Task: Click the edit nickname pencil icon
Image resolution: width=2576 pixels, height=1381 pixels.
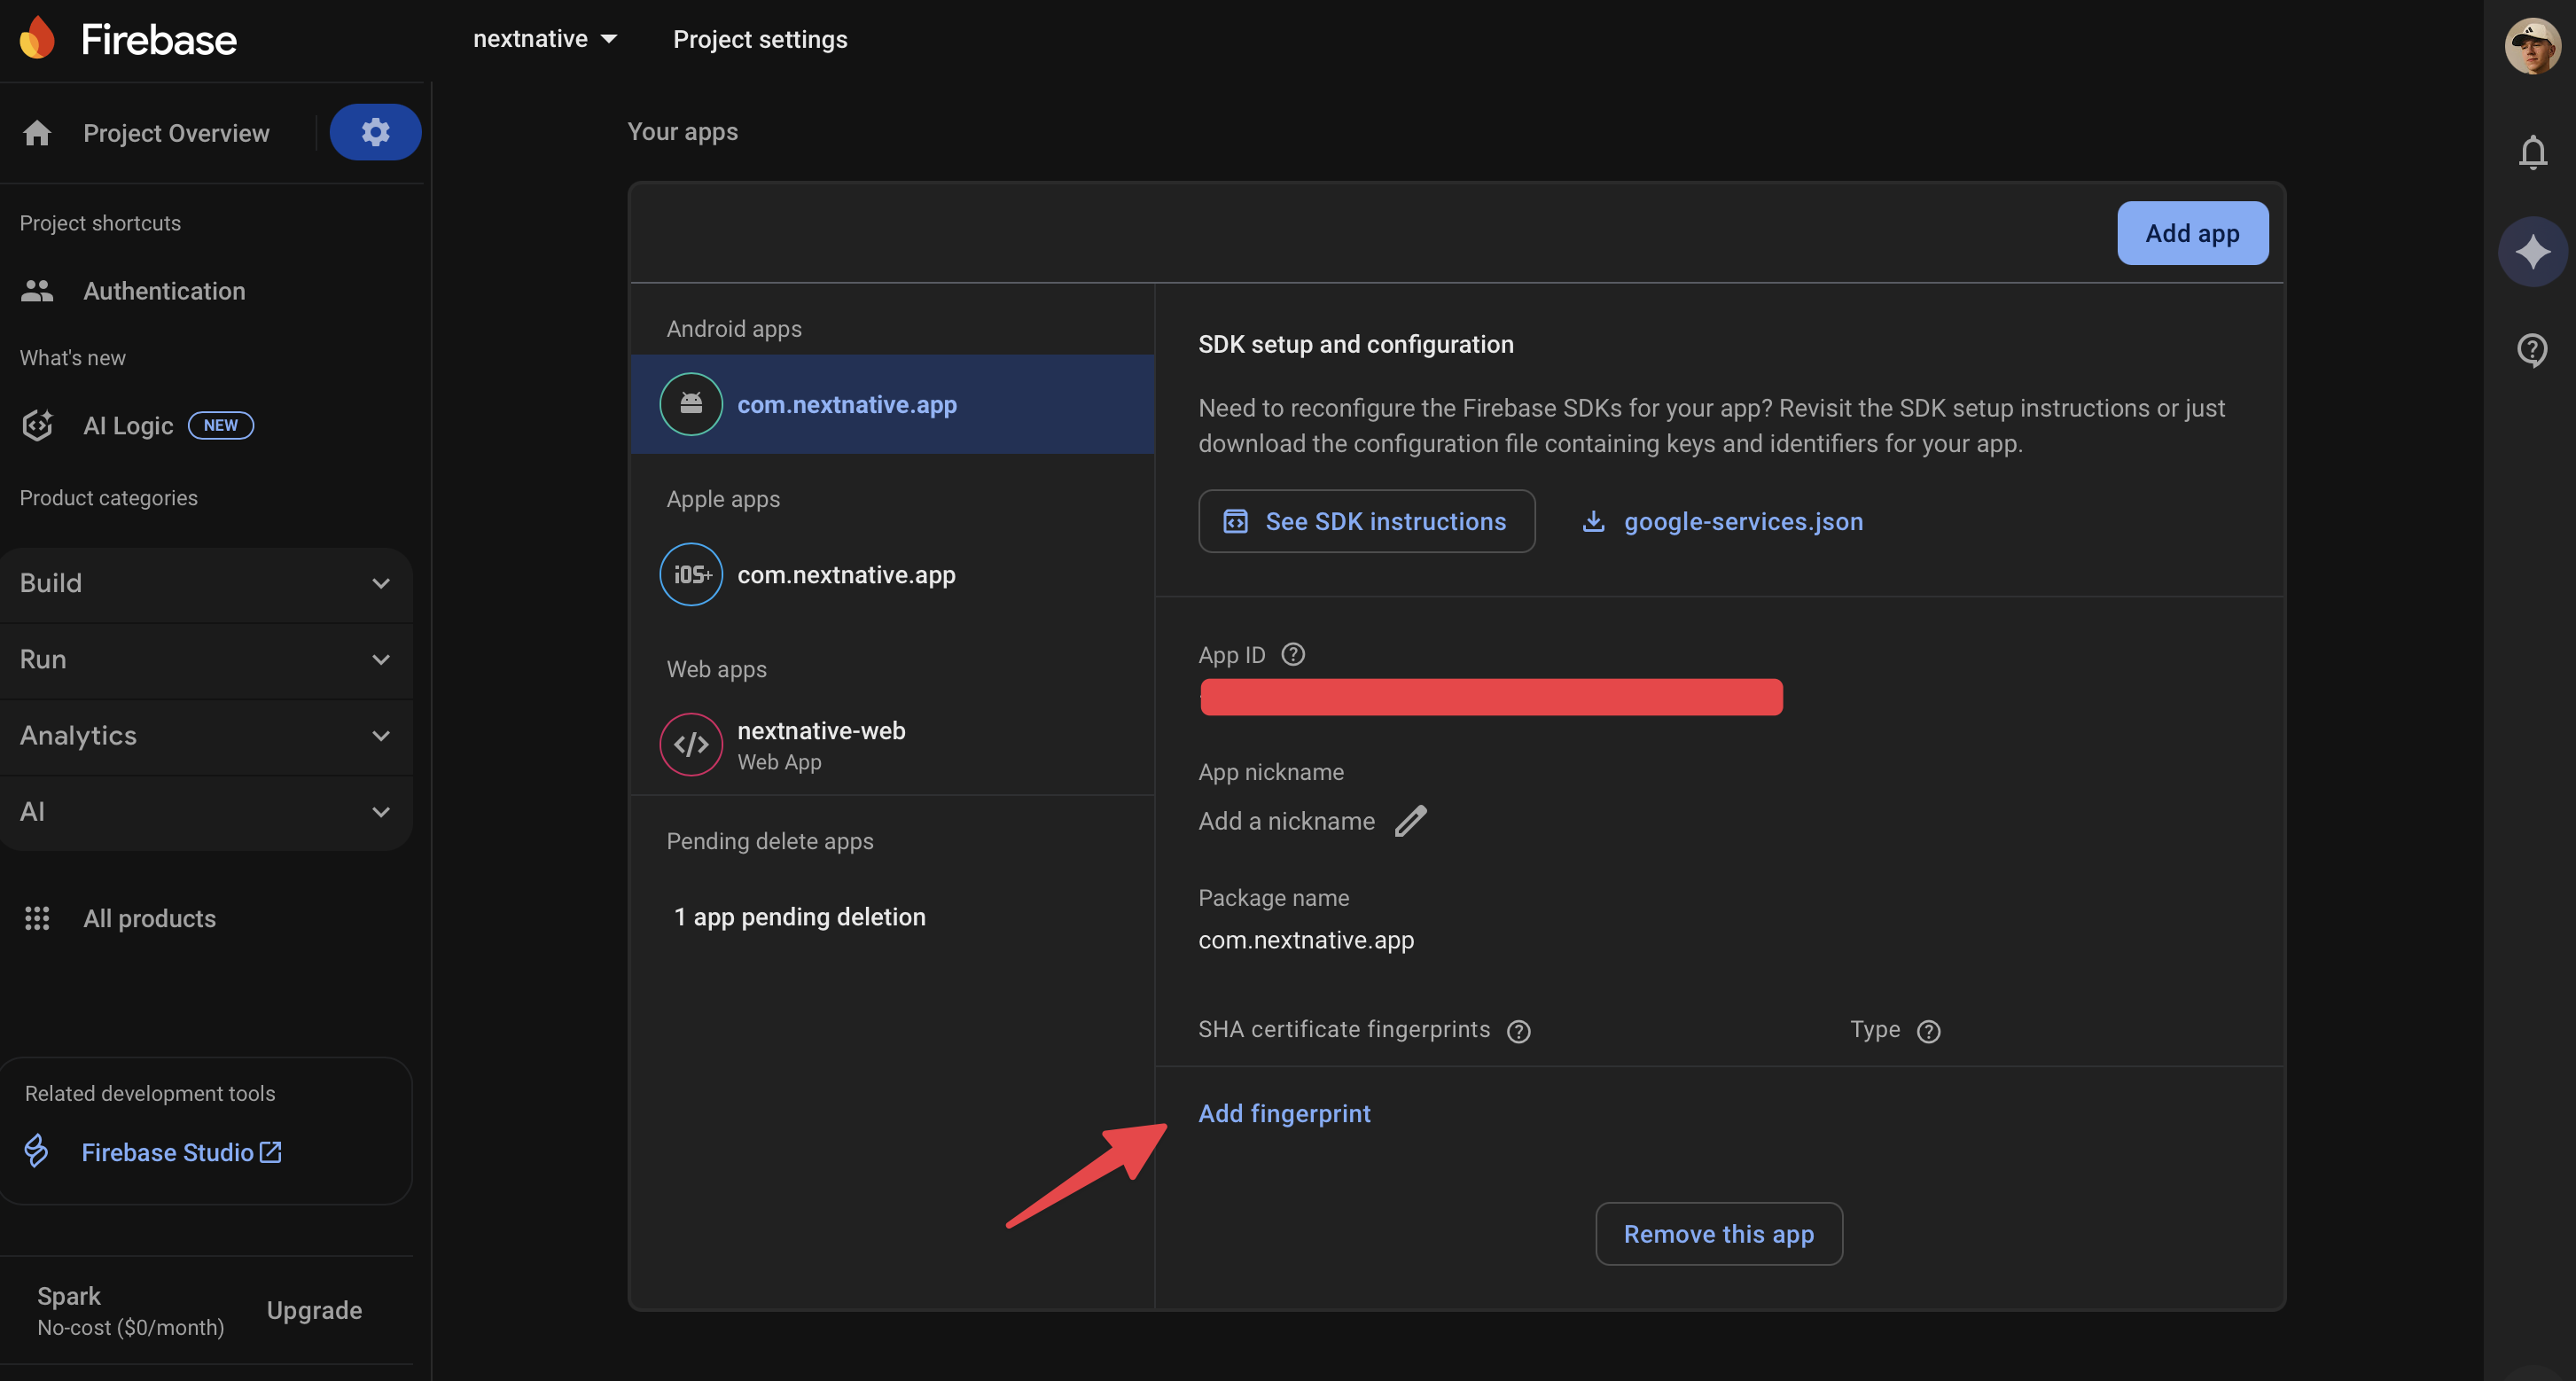Action: click(1410, 821)
